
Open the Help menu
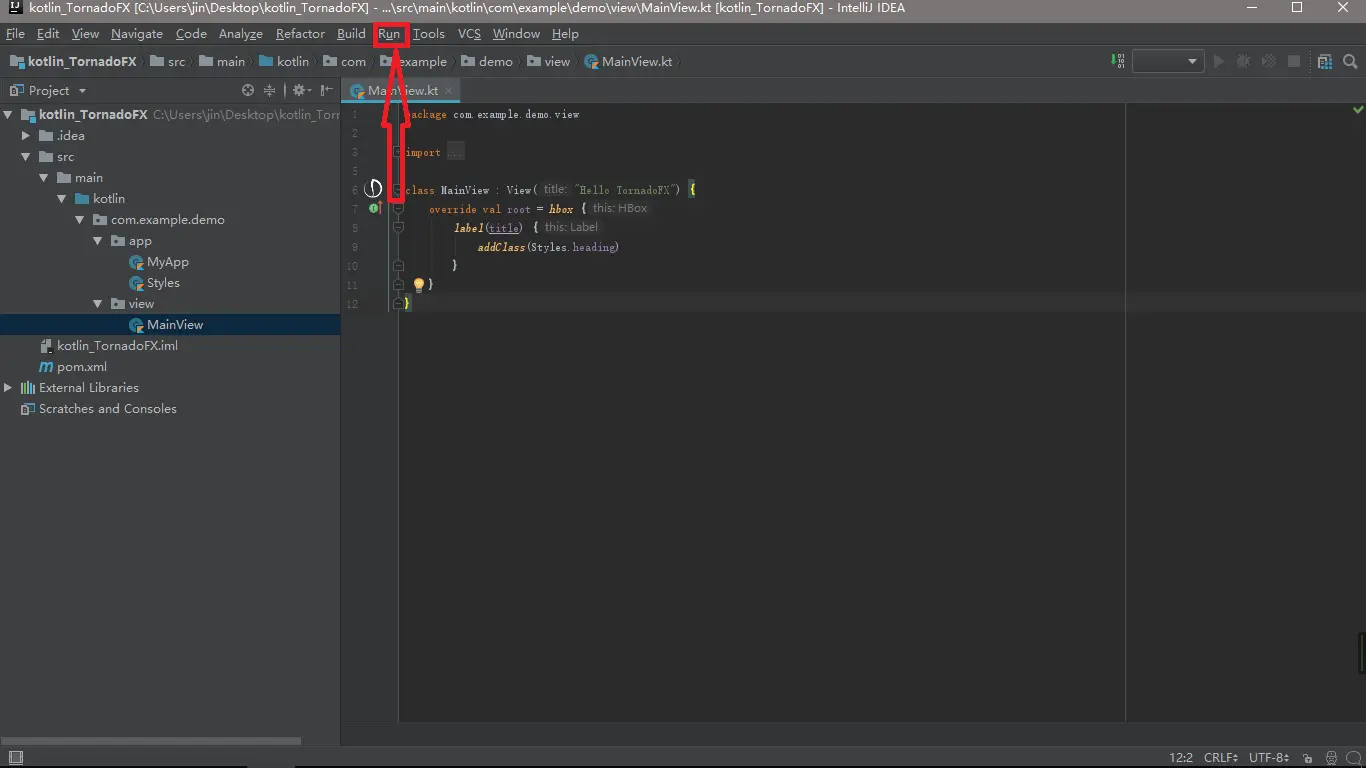565,34
